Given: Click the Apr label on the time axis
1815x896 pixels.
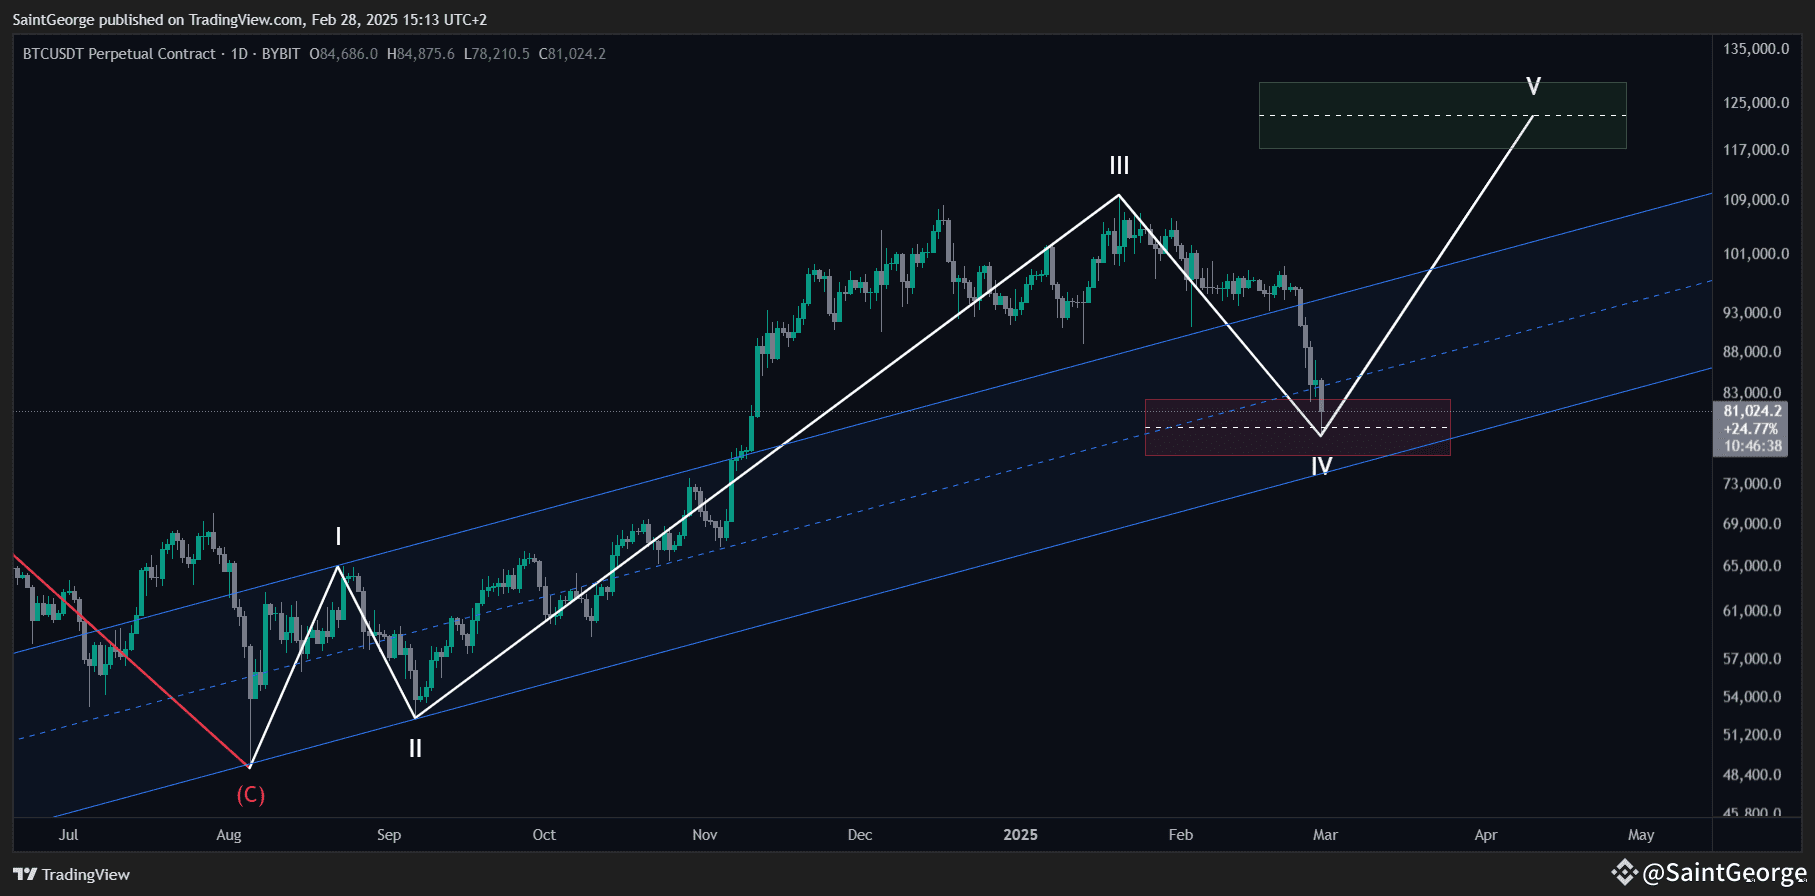Looking at the screenshot, I should [1486, 835].
